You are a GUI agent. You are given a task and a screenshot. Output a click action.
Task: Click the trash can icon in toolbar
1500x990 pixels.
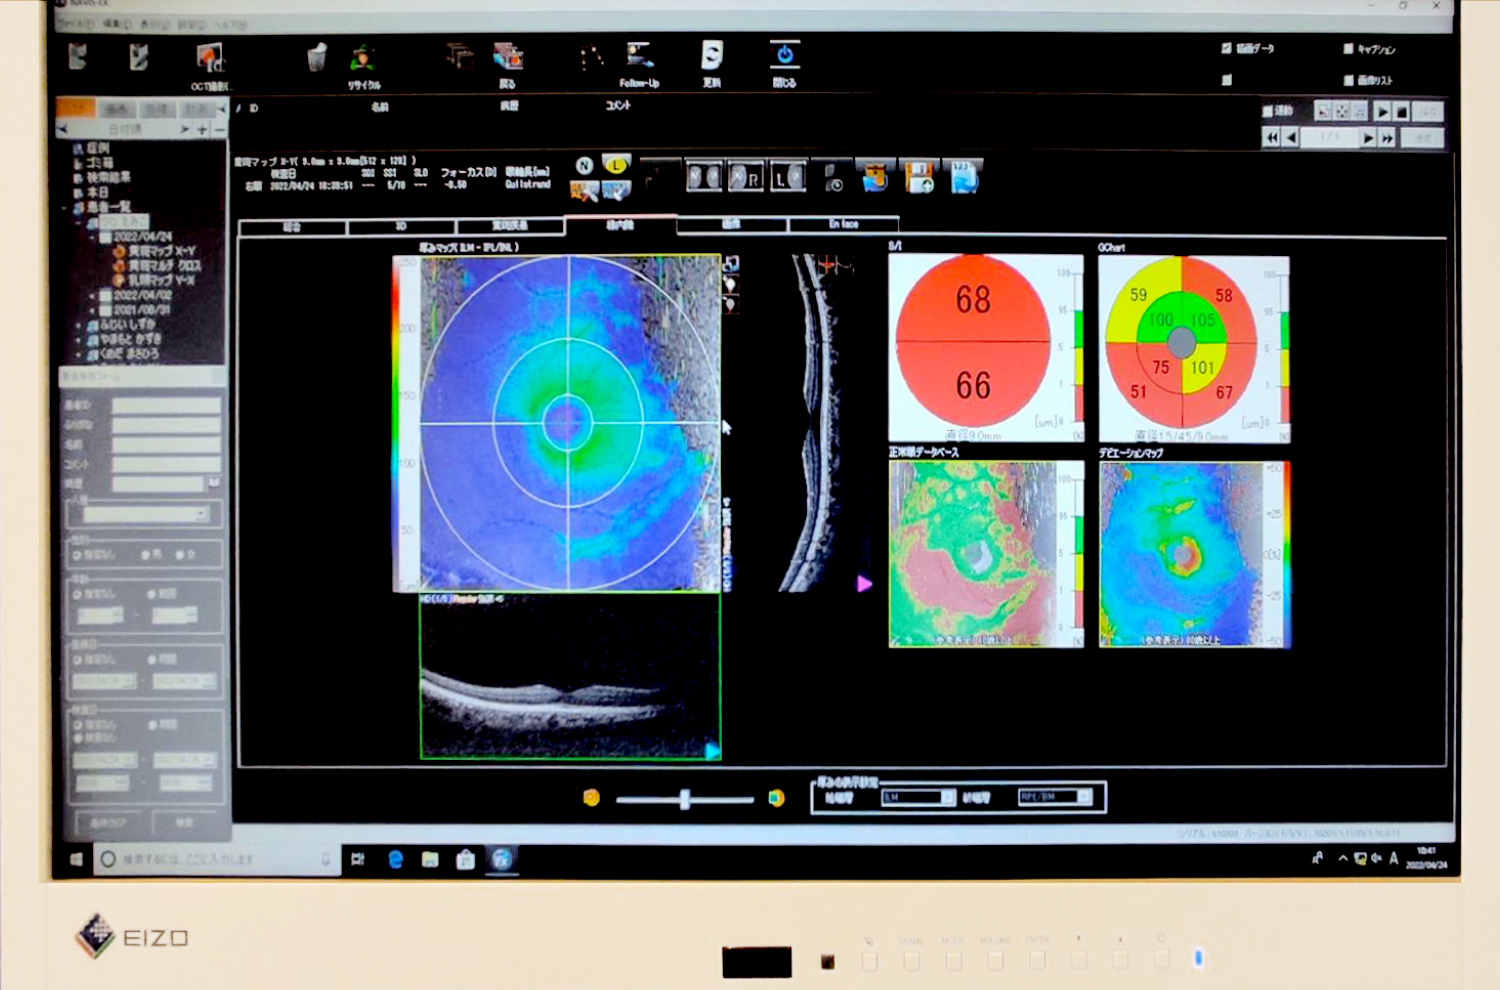click(316, 57)
